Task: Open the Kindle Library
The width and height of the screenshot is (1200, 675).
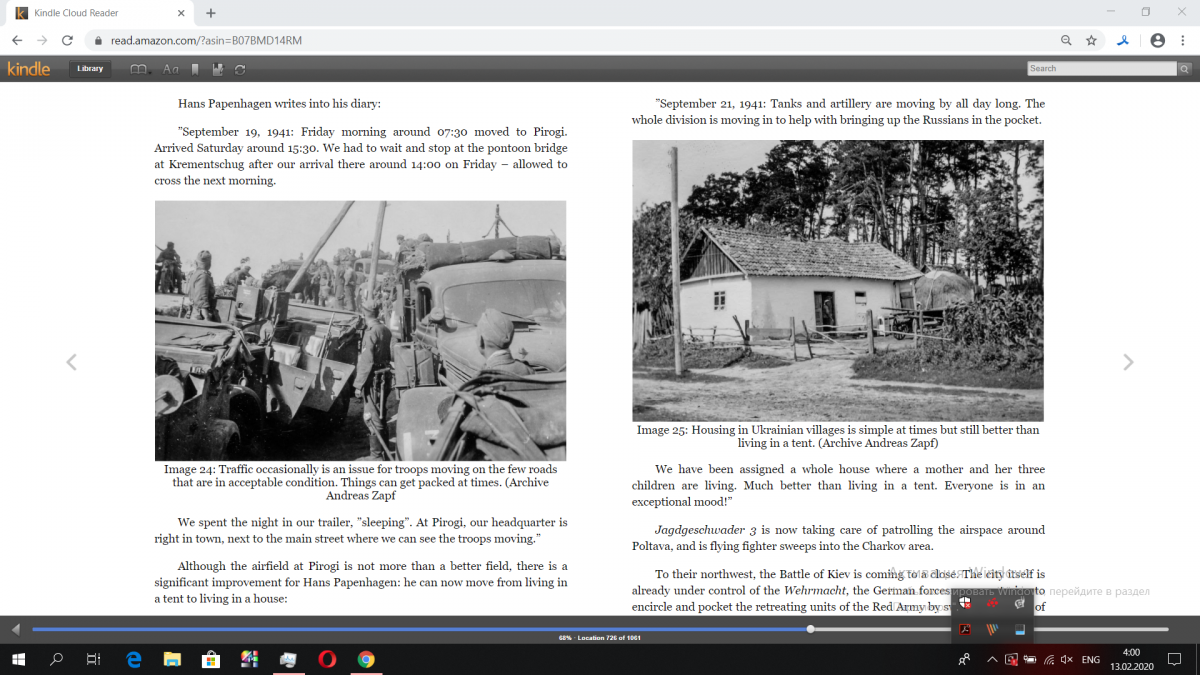Action: (x=90, y=69)
